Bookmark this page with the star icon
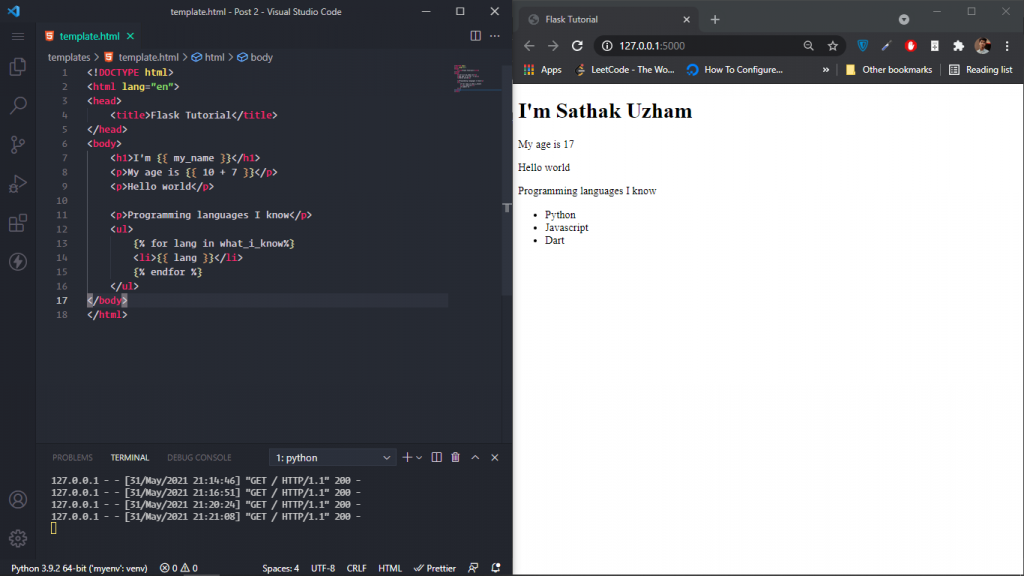The image size is (1024, 576). (x=833, y=46)
